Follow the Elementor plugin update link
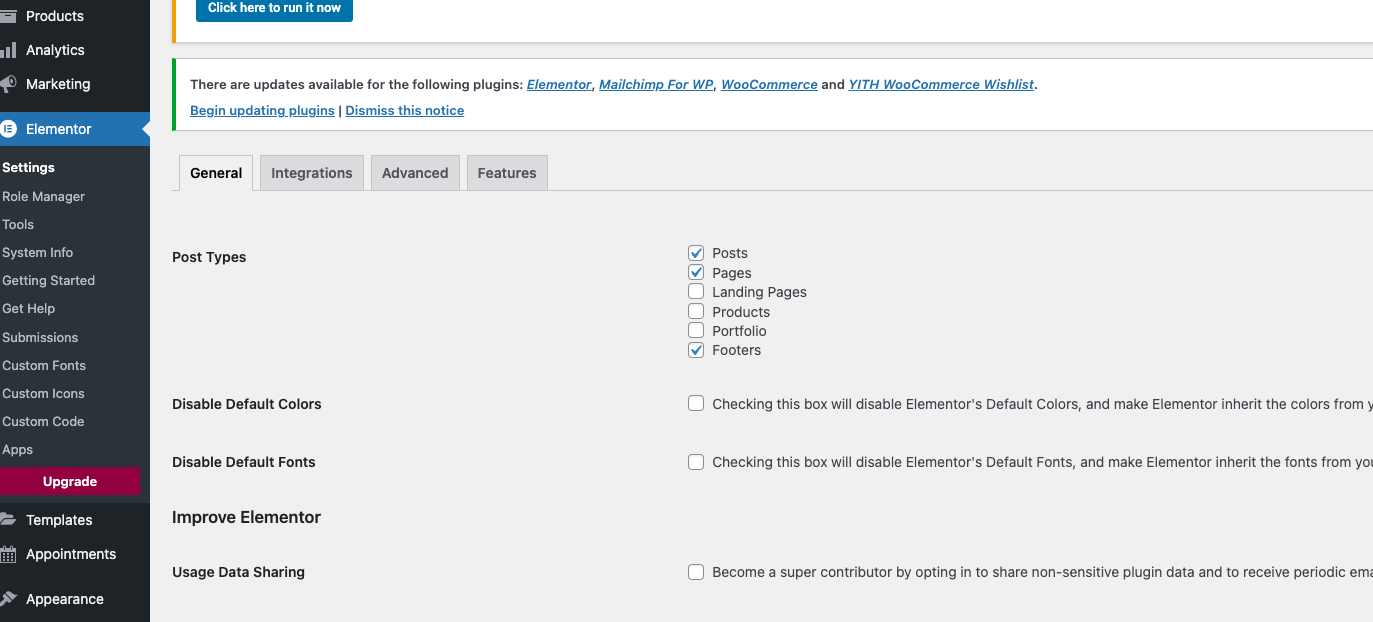Viewport: 1373px width, 622px height. [559, 85]
